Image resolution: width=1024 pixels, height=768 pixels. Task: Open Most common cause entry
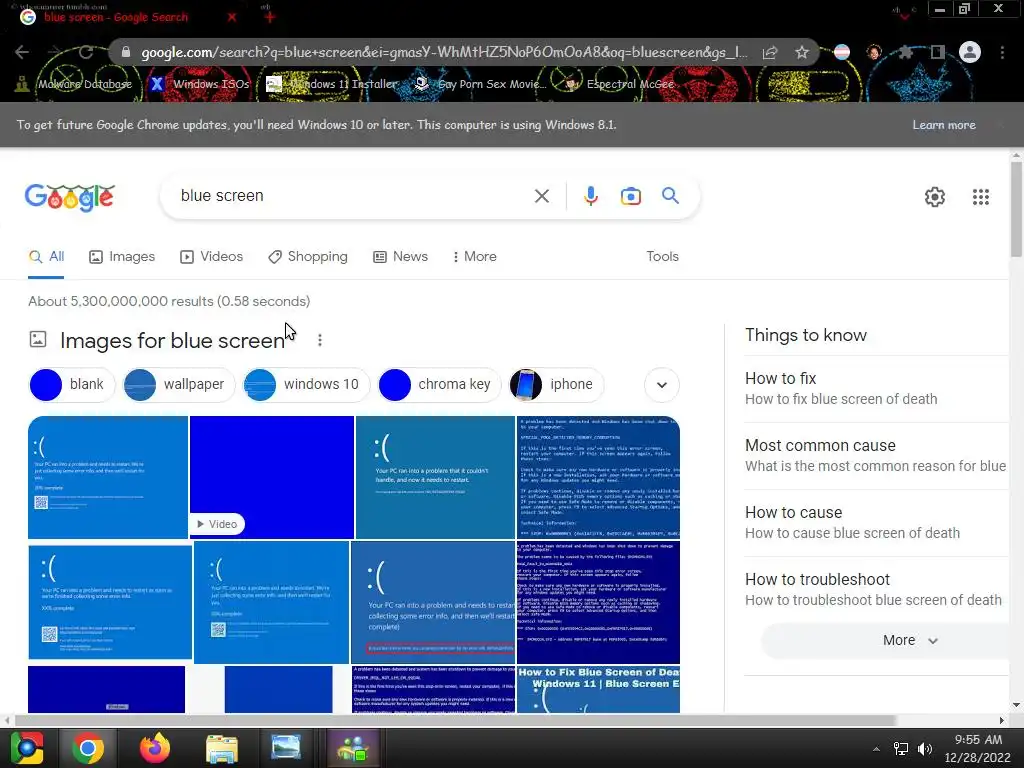tap(876, 456)
